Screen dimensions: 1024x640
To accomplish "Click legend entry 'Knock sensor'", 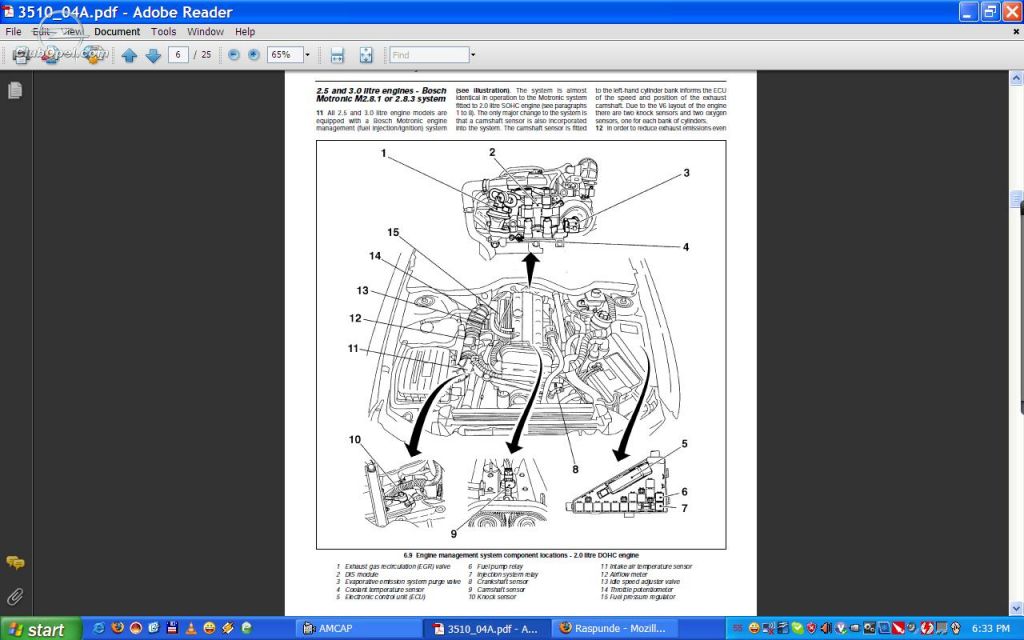I will click(496, 597).
